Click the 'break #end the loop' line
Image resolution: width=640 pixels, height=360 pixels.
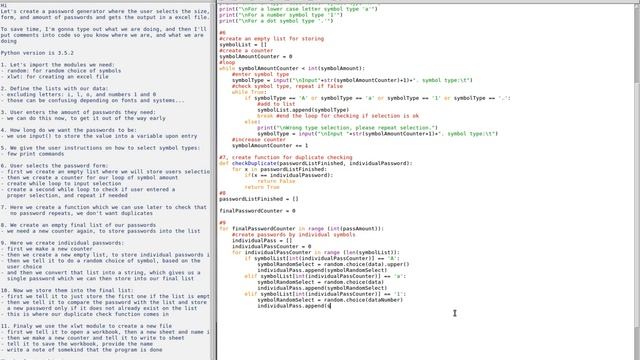[x=338, y=116]
